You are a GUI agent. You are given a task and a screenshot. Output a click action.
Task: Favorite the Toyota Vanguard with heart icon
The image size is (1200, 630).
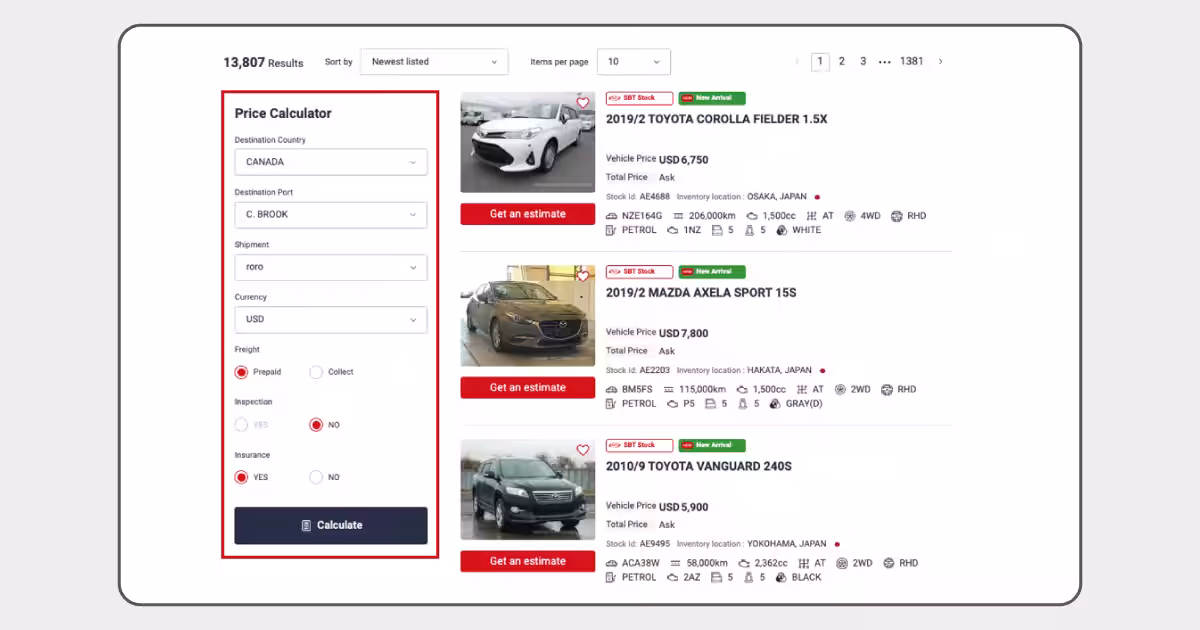click(583, 450)
